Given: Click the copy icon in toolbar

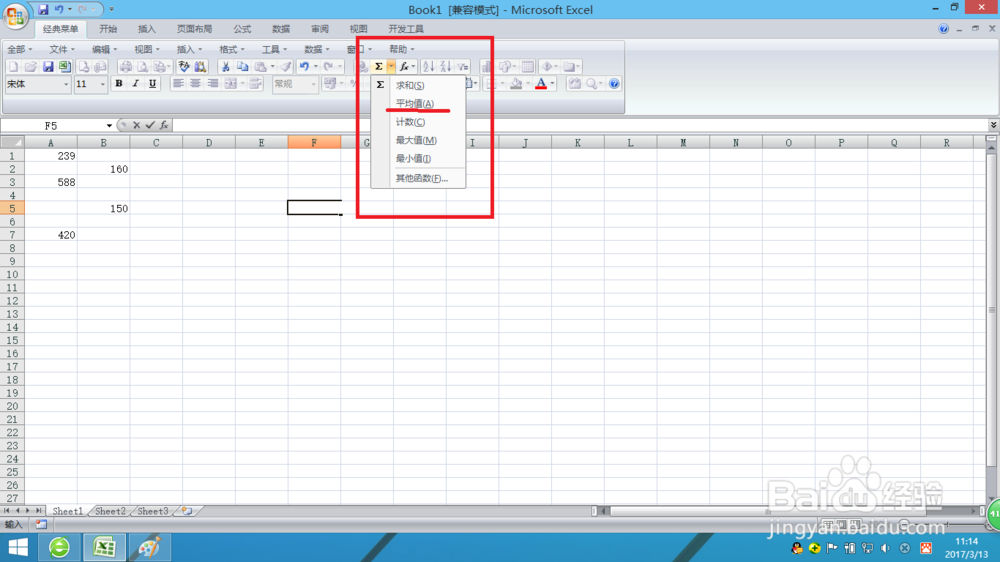Looking at the screenshot, I should [242, 66].
